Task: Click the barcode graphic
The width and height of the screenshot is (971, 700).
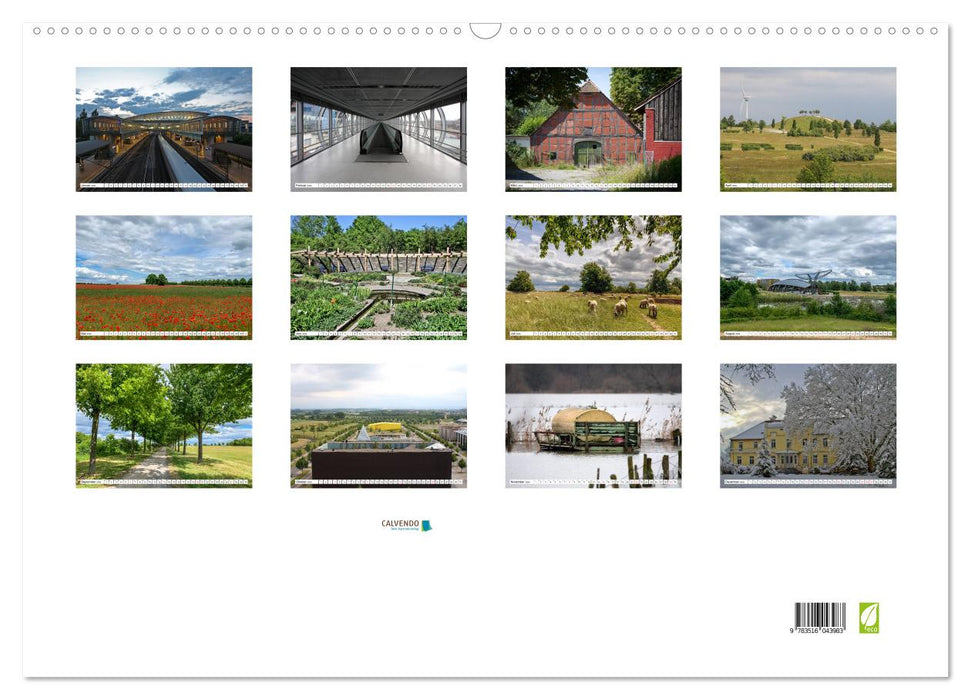Action: click(x=820, y=613)
